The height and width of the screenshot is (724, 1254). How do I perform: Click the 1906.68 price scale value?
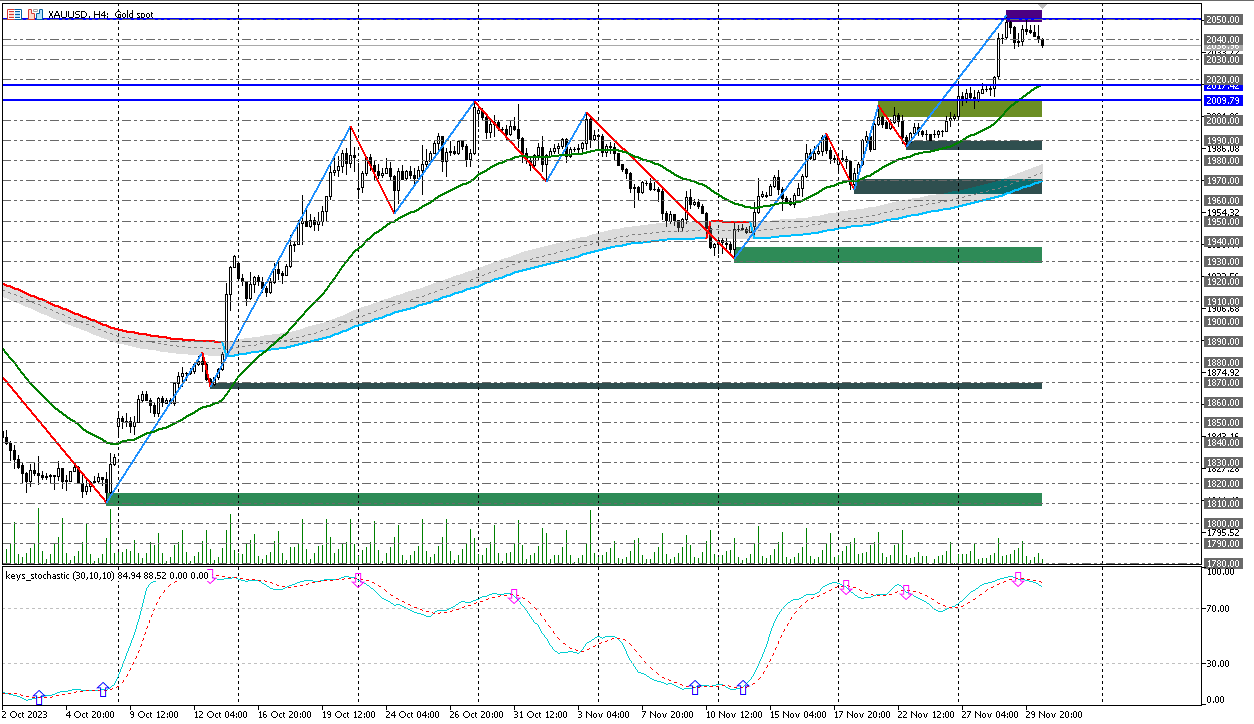click(1223, 309)
